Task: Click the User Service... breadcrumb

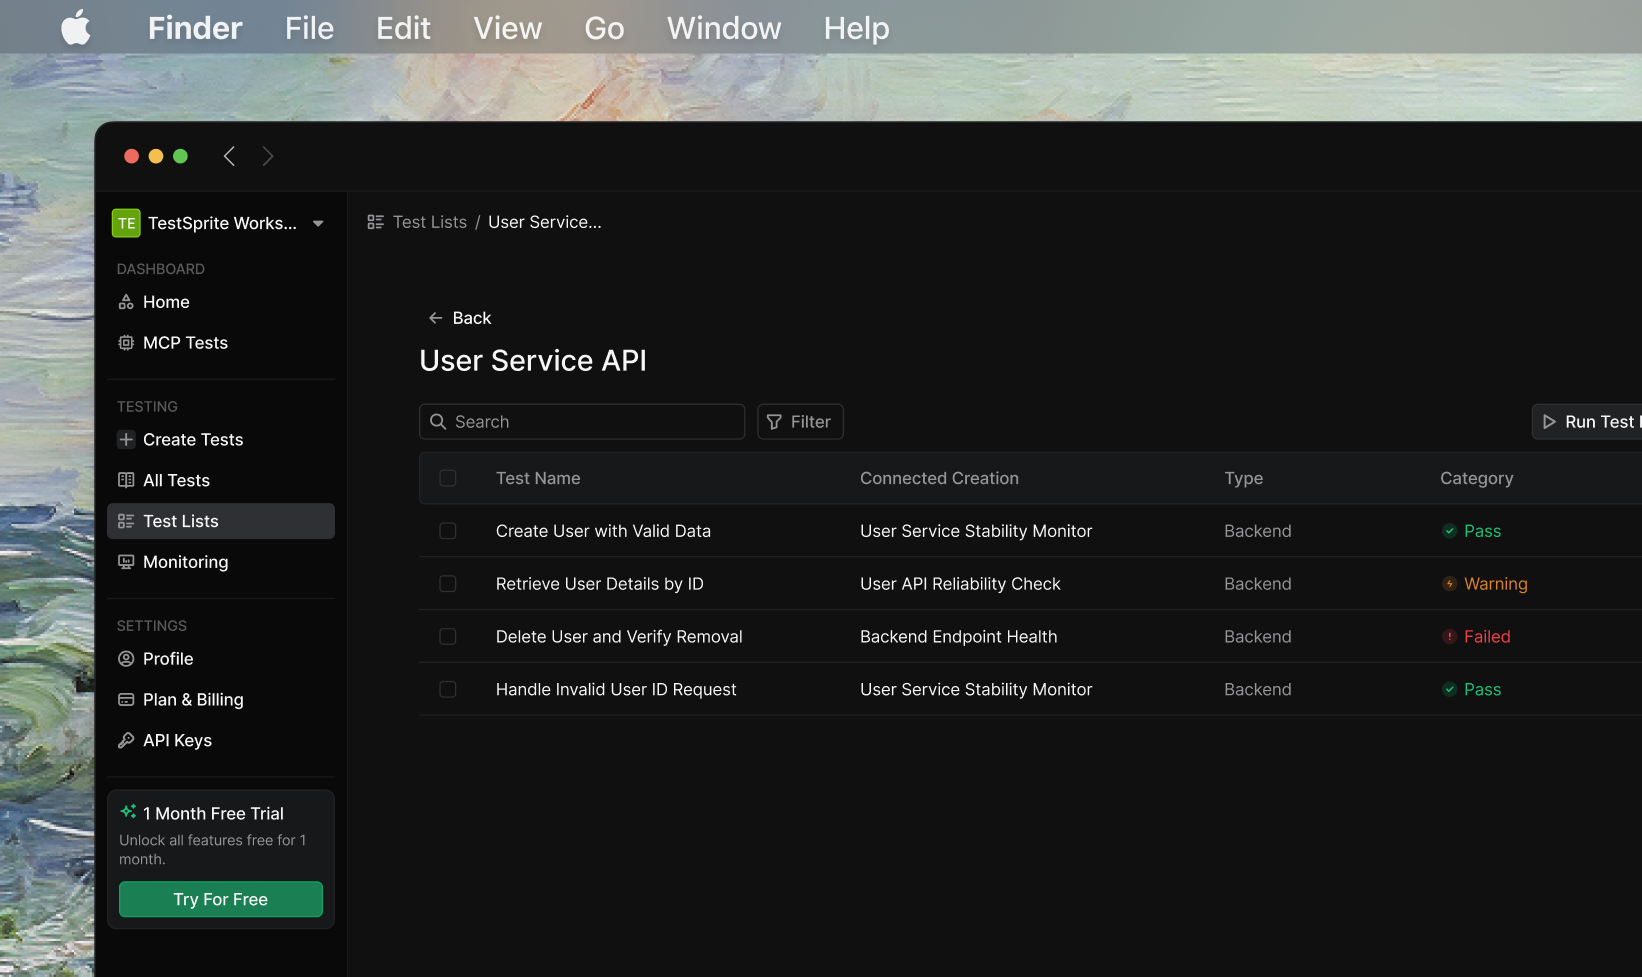Action: pos(545,222)
